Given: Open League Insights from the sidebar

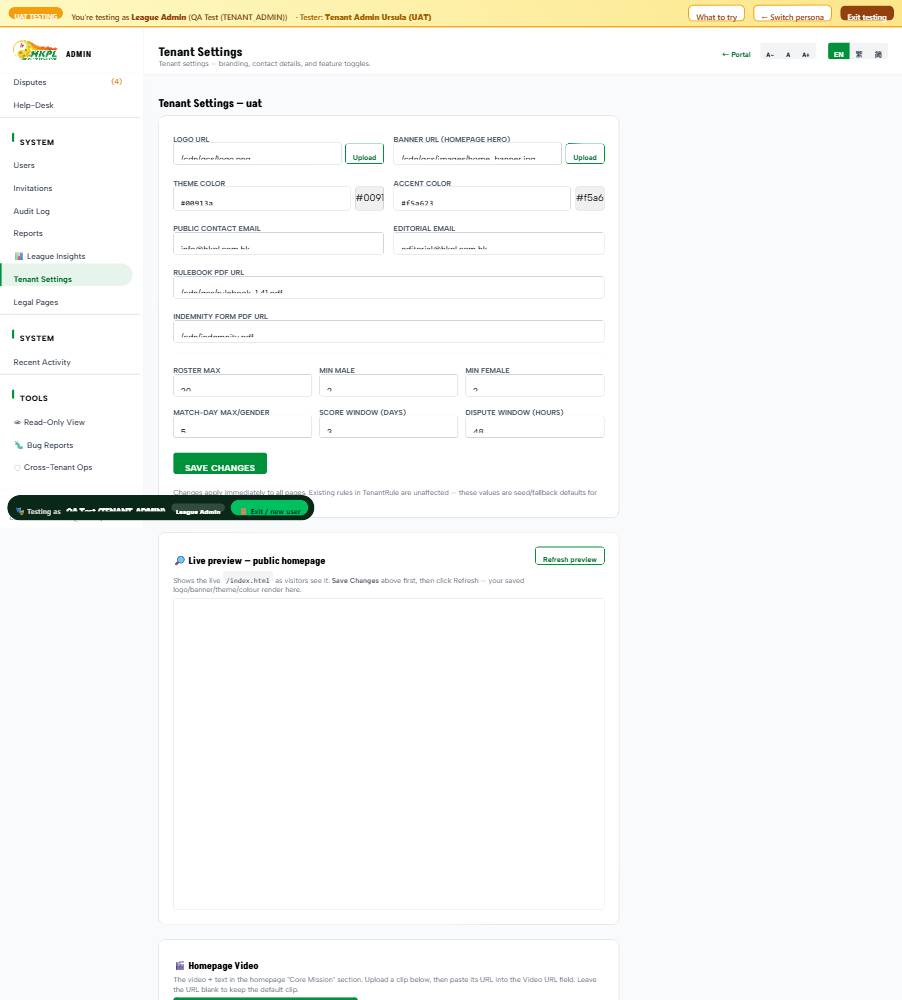Looking at the screenshot, I should coord(50,256).
